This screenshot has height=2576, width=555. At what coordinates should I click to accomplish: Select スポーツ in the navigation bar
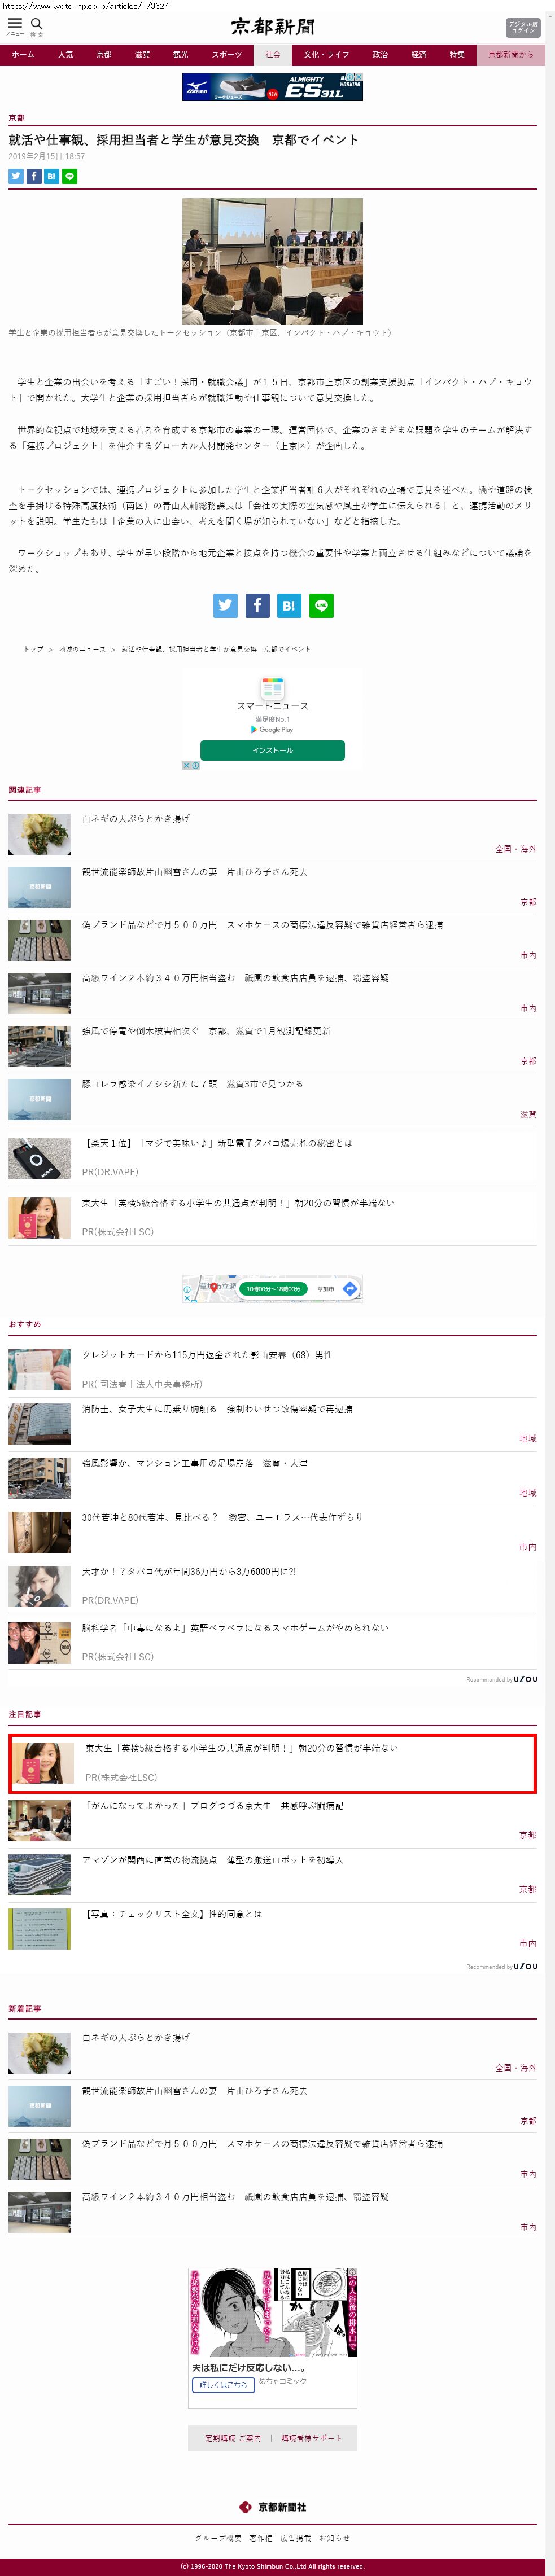pyautogui.click(x=226, y=55)
